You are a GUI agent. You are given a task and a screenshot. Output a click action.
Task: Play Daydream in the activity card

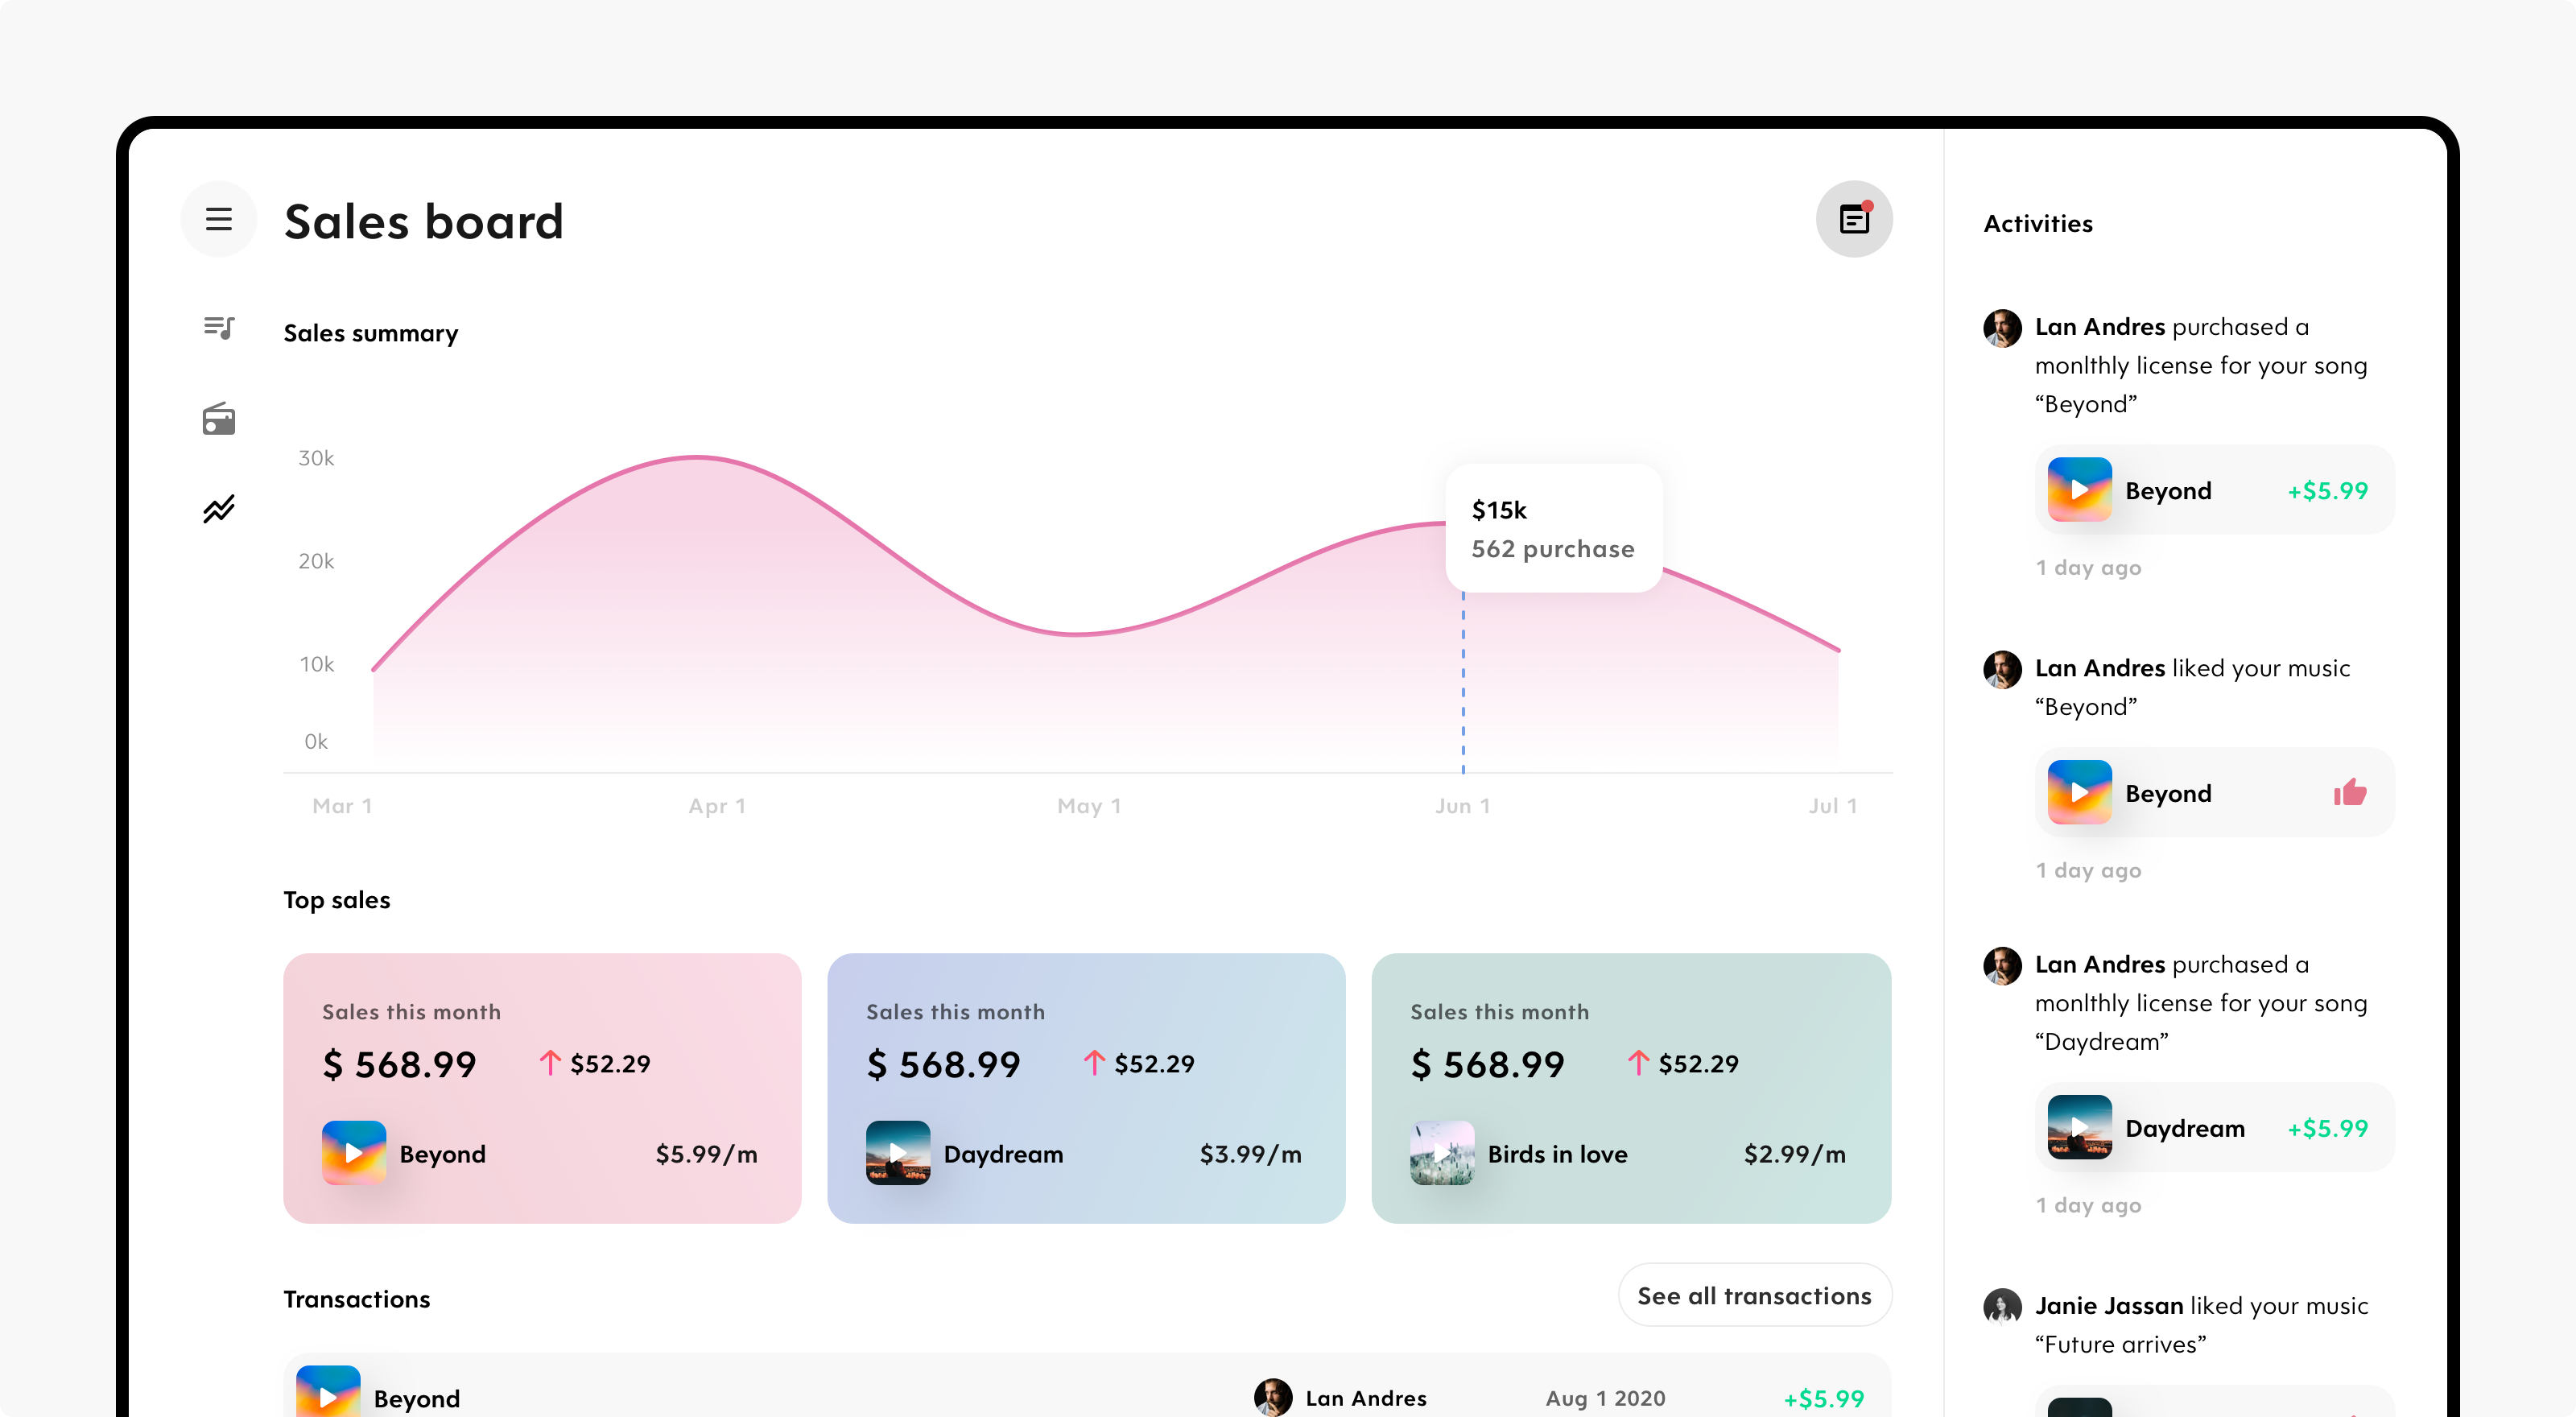pos(2079,1127)
